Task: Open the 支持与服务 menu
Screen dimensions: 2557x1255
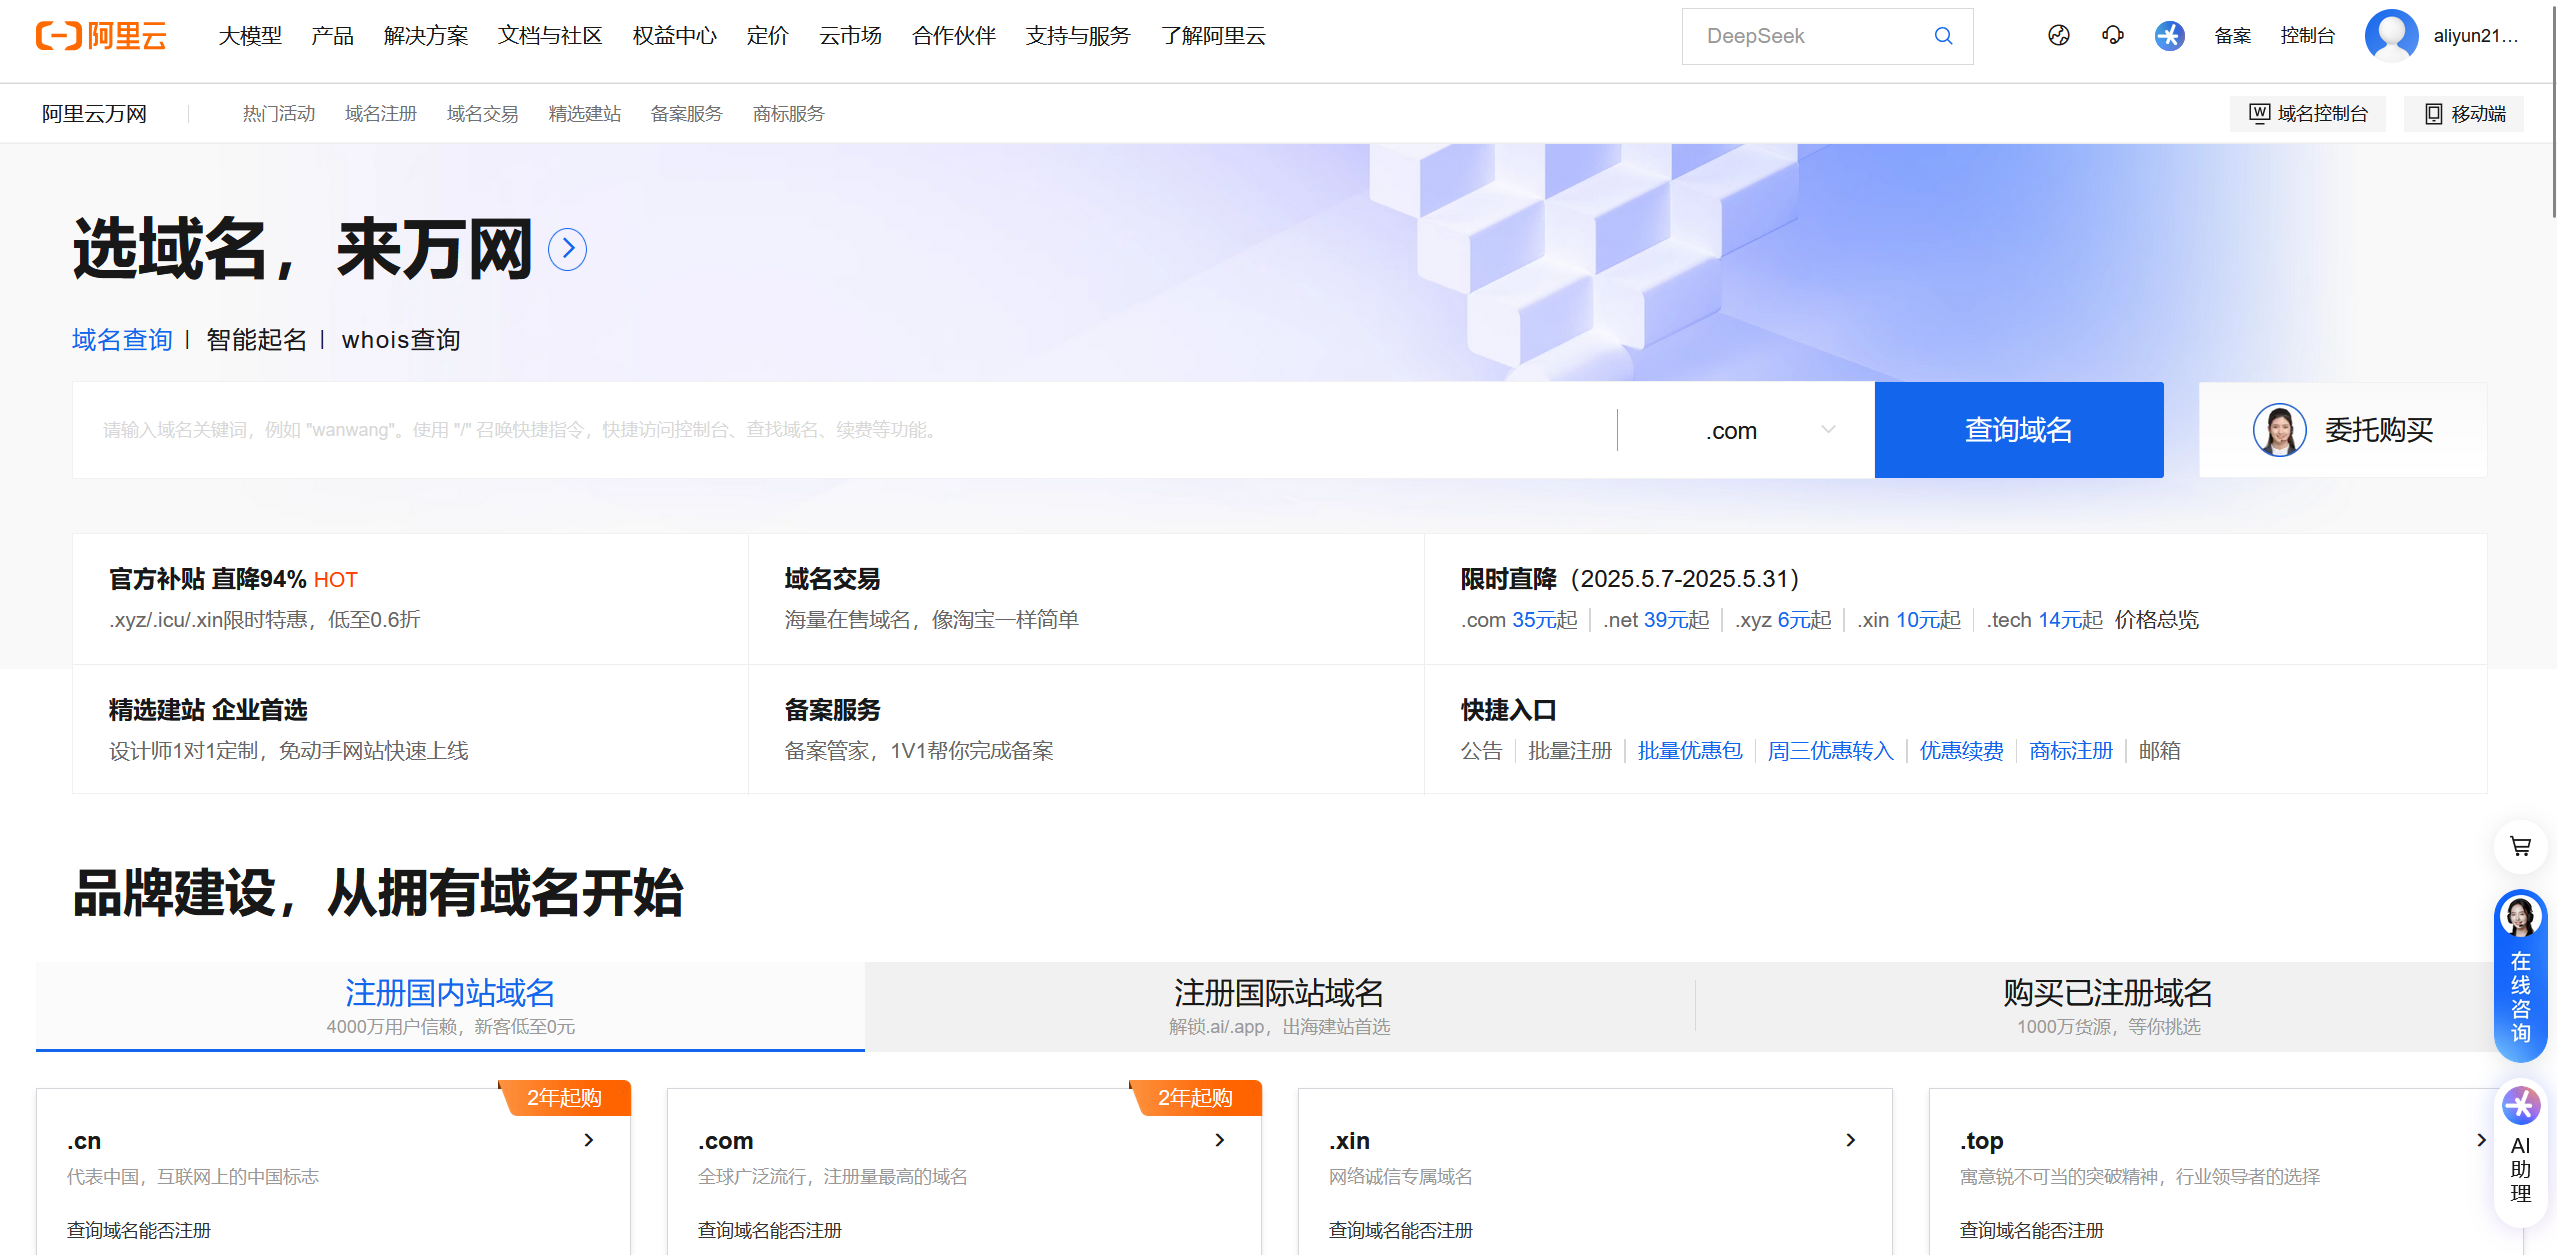Action: tap(1078, 36)
